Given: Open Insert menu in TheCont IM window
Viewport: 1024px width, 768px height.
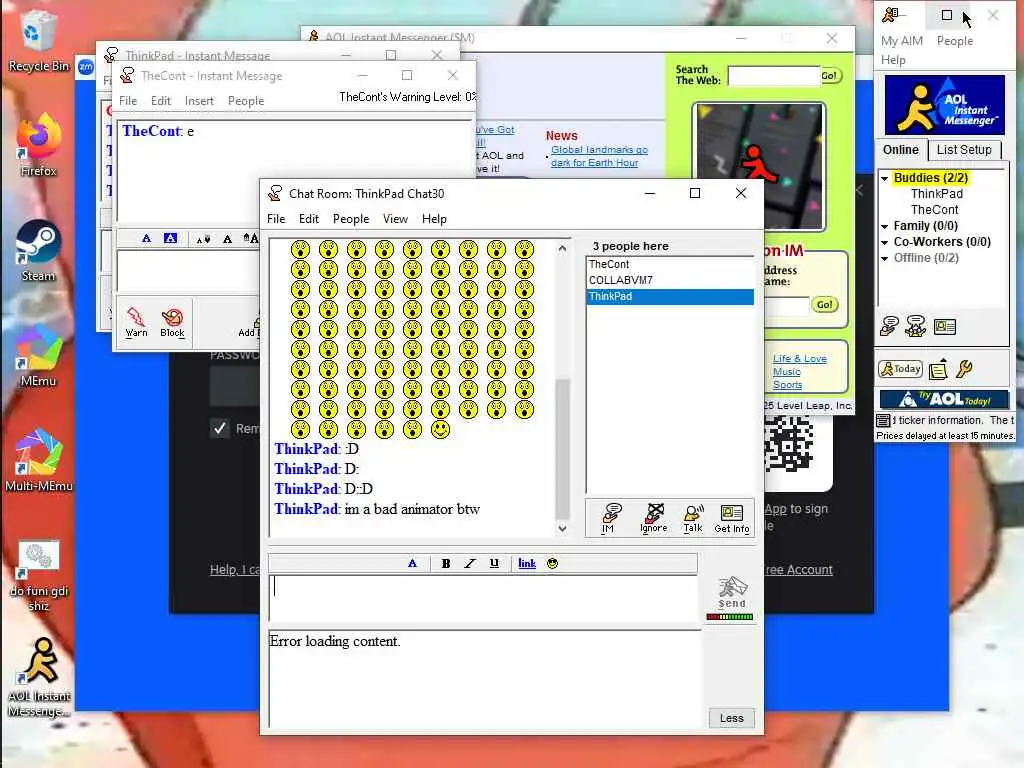Looking at the screenshot, I should 199,101.
